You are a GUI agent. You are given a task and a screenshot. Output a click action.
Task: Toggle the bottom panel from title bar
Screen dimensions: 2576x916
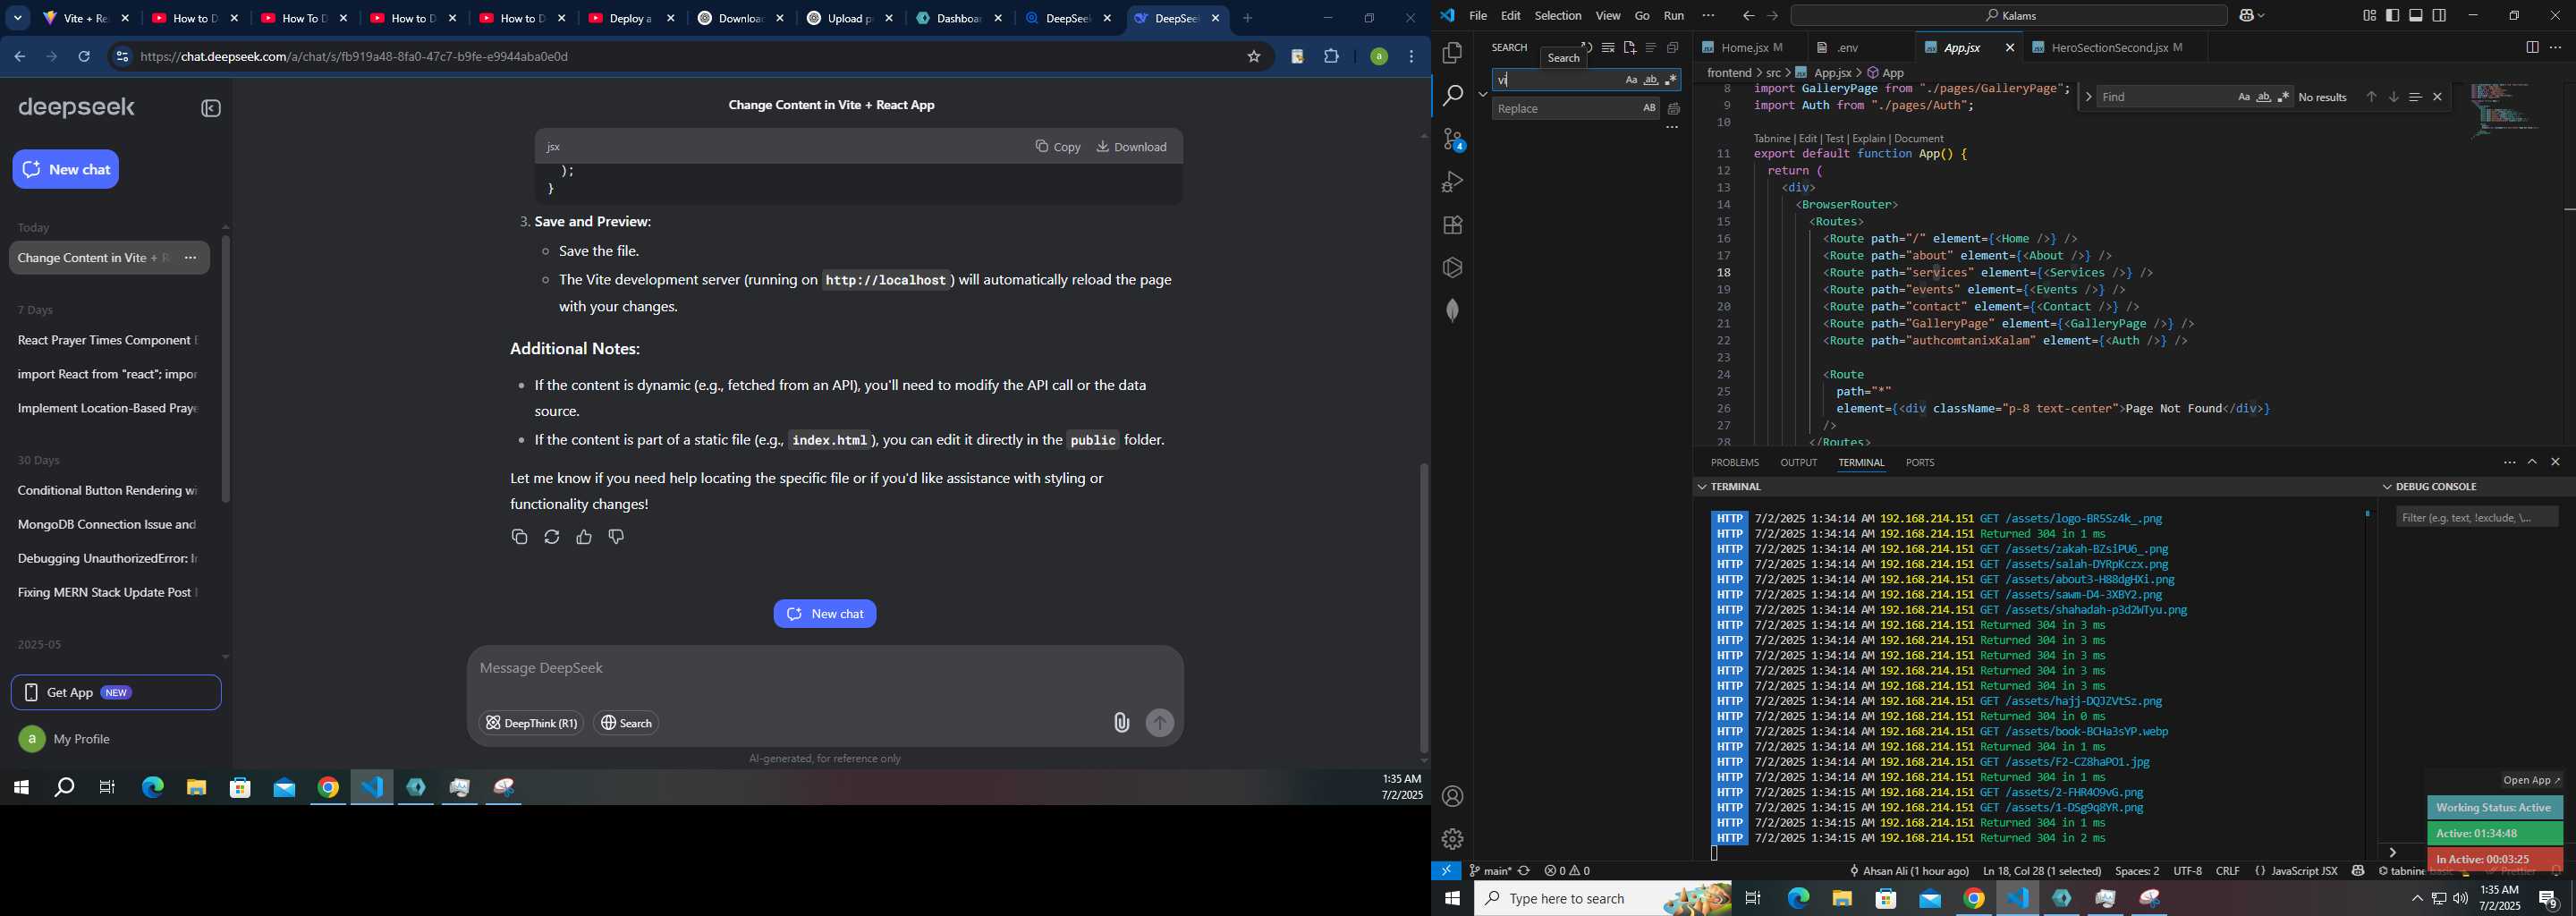[2416, 16]
